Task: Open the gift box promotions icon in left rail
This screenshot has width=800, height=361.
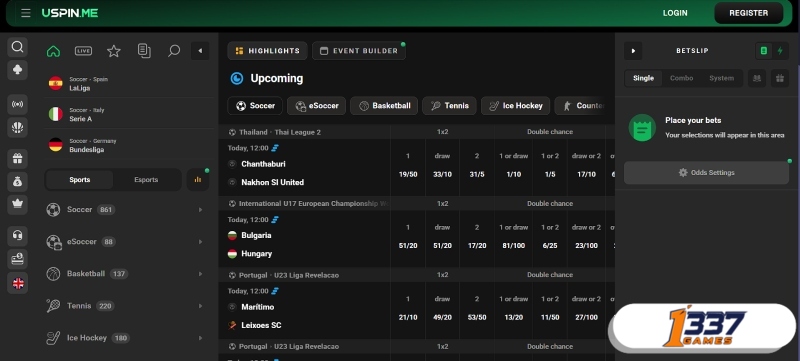Action: click(x=17, y=159)
